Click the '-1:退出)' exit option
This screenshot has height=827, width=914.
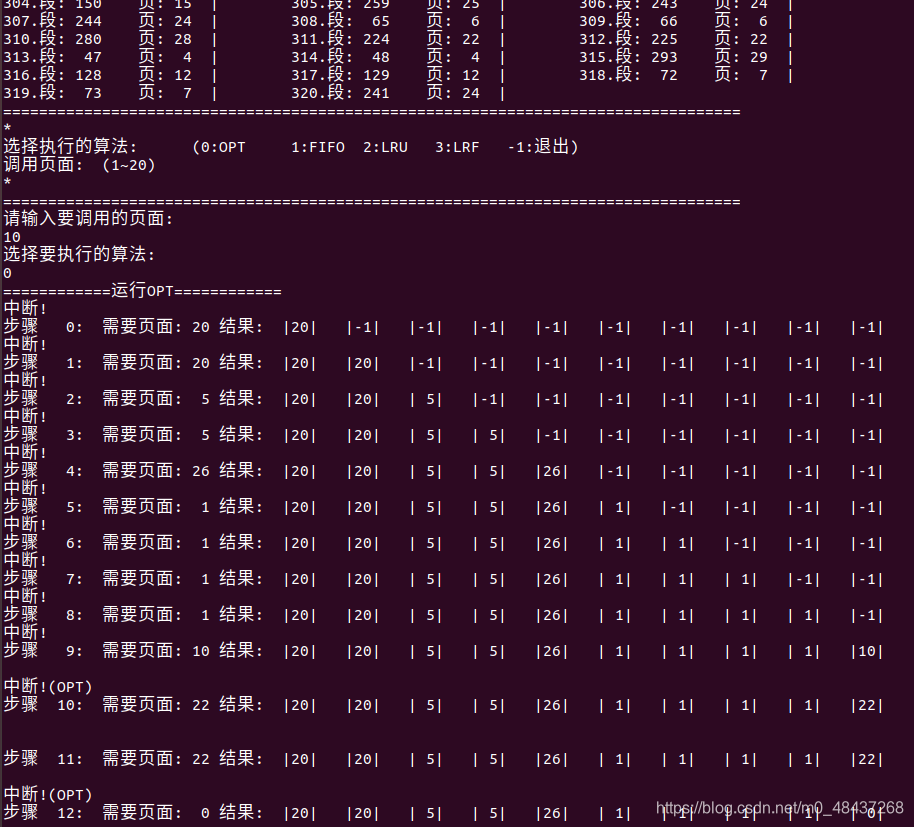coord(543,147)
